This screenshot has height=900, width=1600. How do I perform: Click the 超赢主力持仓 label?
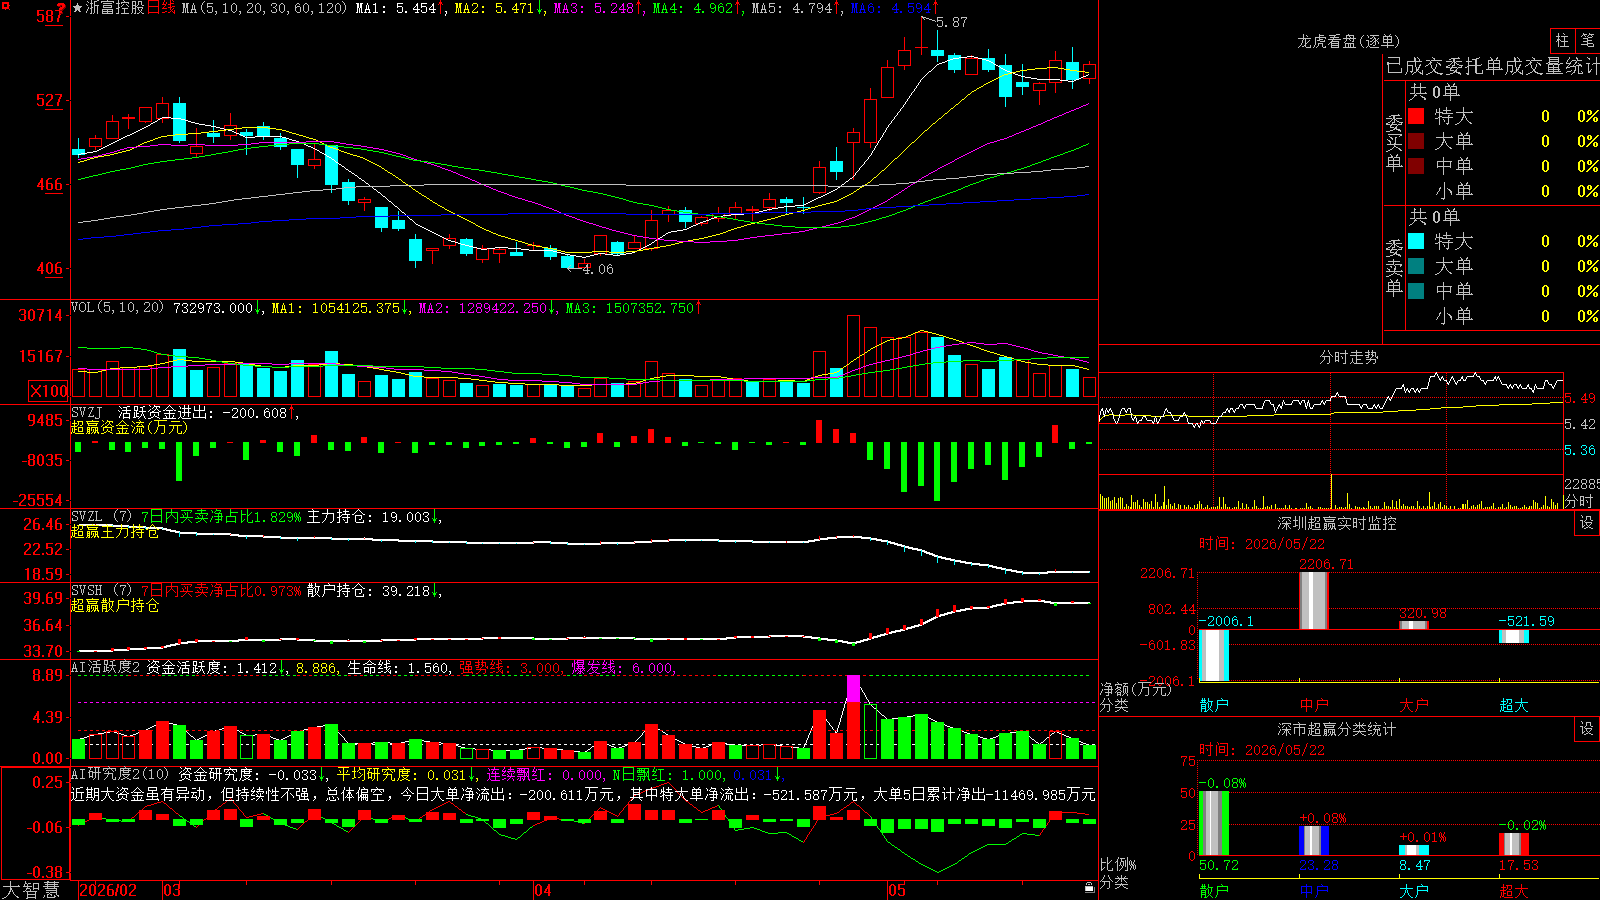115,531
